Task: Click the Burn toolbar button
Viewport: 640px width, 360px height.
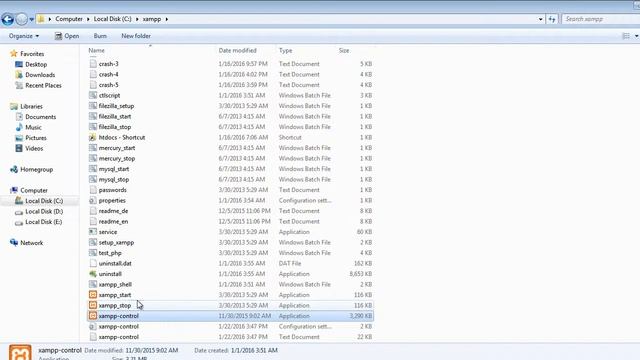Action: 100,36
